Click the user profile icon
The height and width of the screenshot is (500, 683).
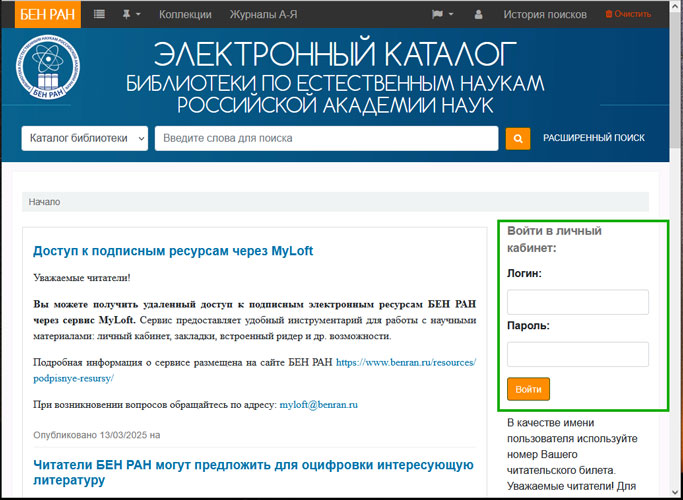pyautogui.click(x=478, y=14)
